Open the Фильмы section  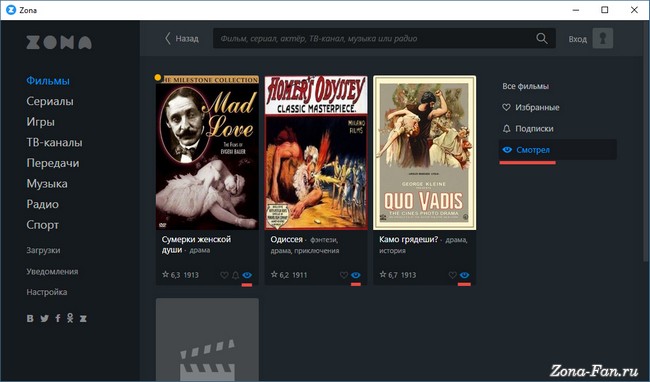pyautogui.click(x=48, y=80)
